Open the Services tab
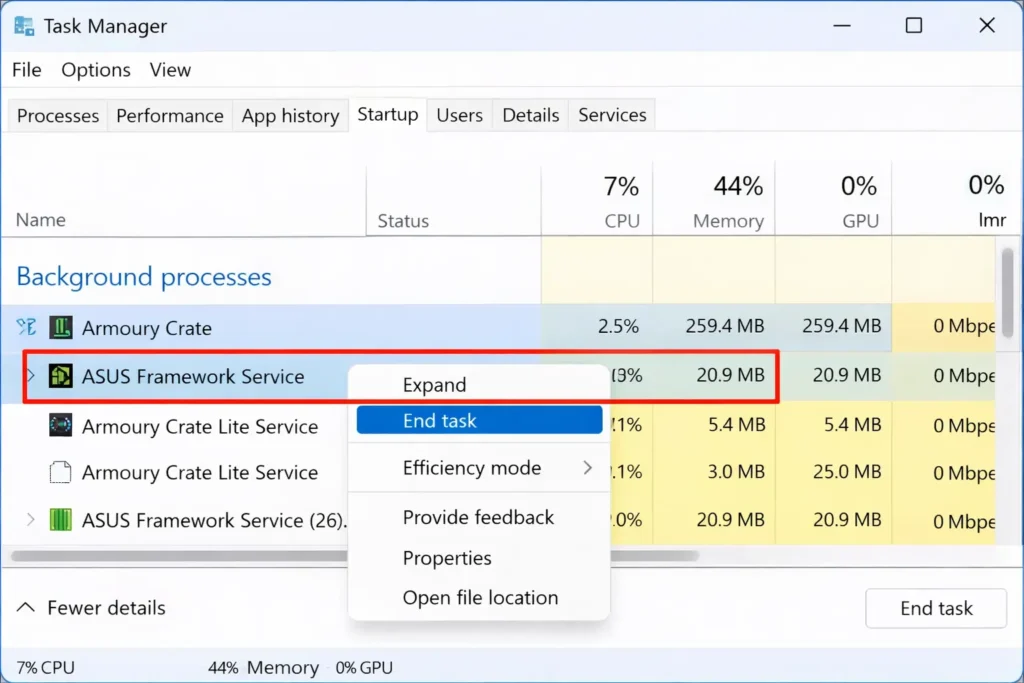This screenshot has width=1024, height=683. [612, 116]
